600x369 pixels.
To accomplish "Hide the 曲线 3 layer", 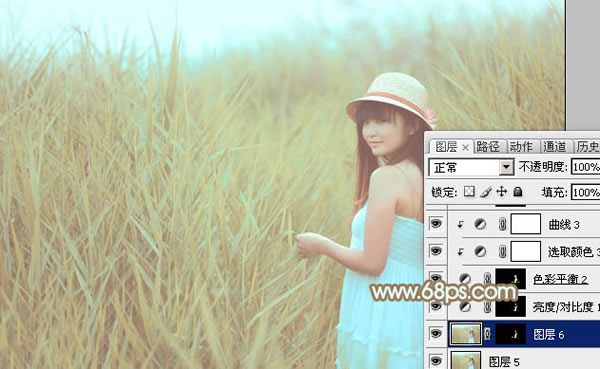I will click(x=435, y=224).
